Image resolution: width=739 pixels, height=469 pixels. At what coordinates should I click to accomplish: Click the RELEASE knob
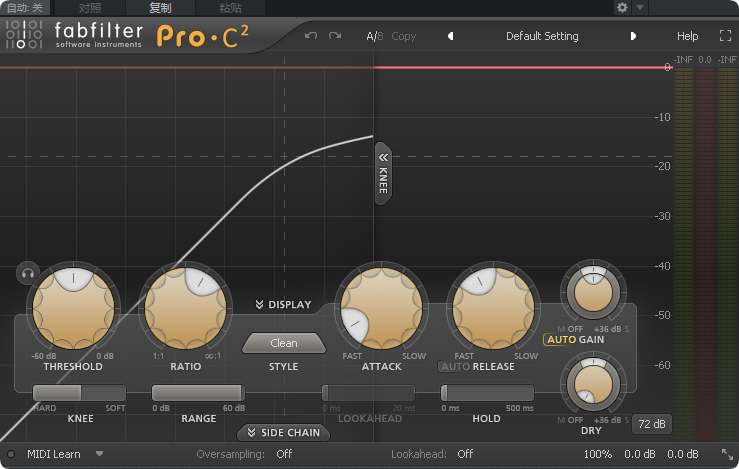[493, 308]
